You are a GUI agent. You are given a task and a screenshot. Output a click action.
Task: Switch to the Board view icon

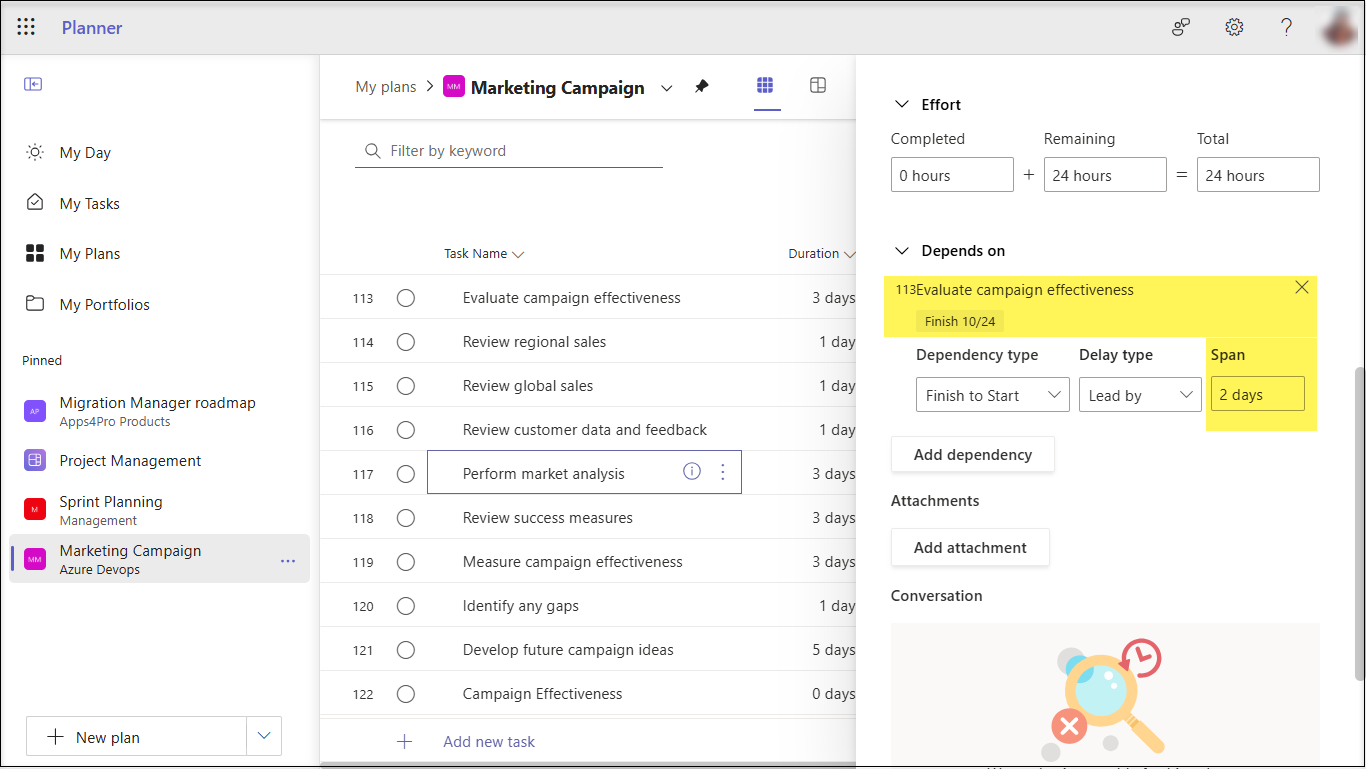coord(818,86)
